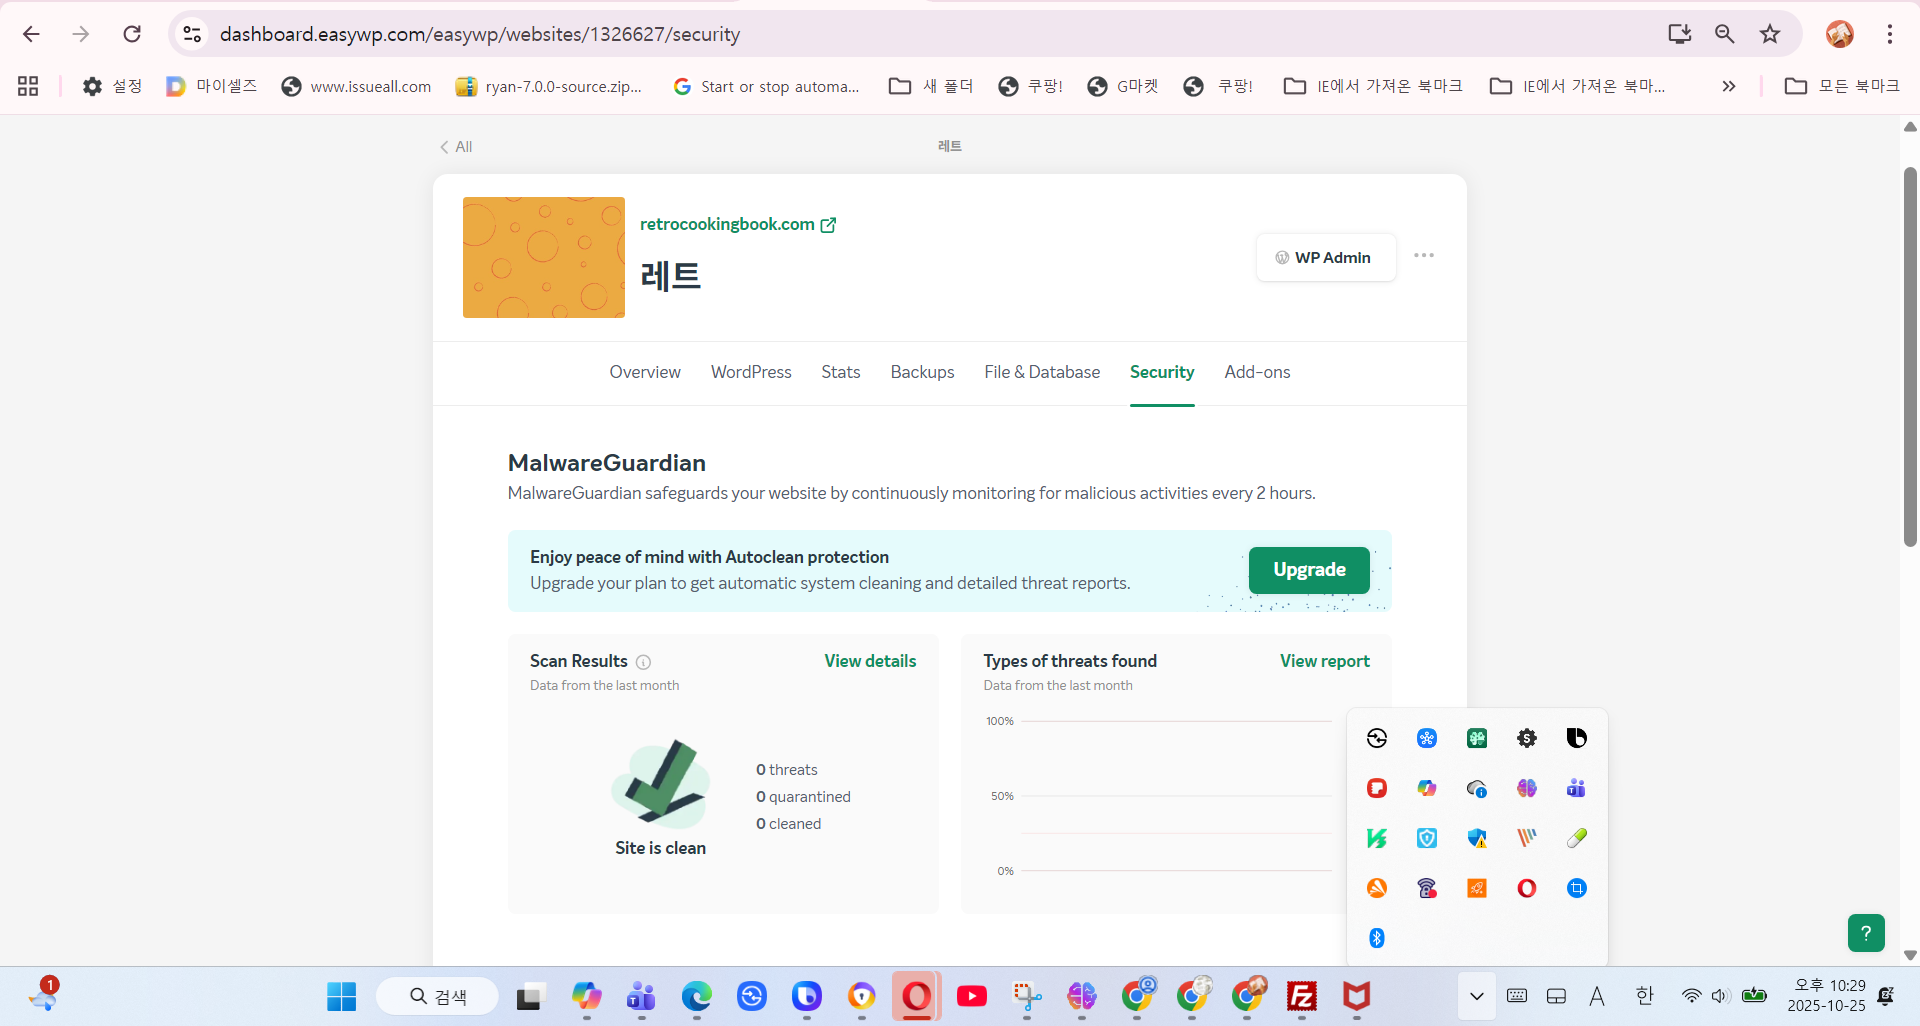Open the volume speaker icon in system tray
Viewport: 1920px width, 1026px height.
pos(1721,996)
